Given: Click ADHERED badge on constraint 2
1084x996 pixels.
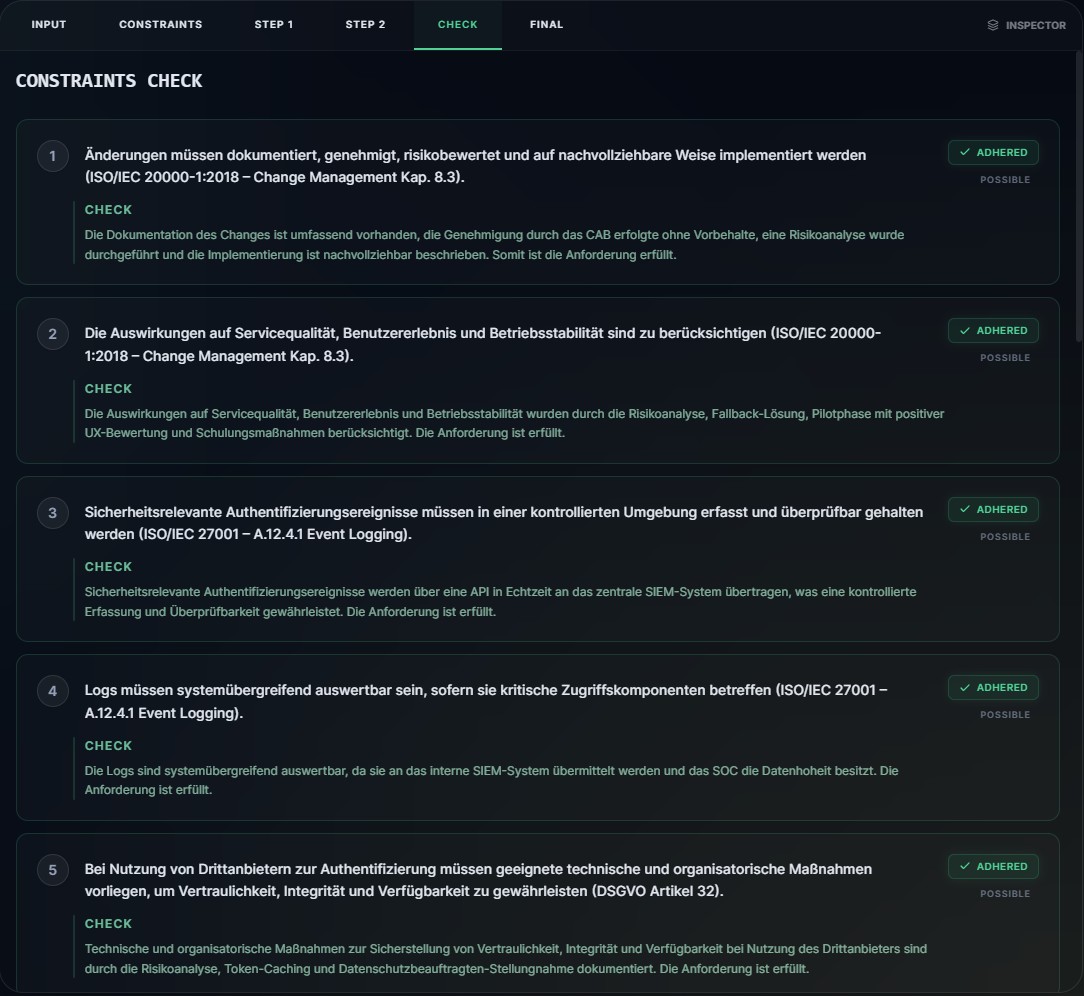Looking at the screenshot, I should coord(993,330).
